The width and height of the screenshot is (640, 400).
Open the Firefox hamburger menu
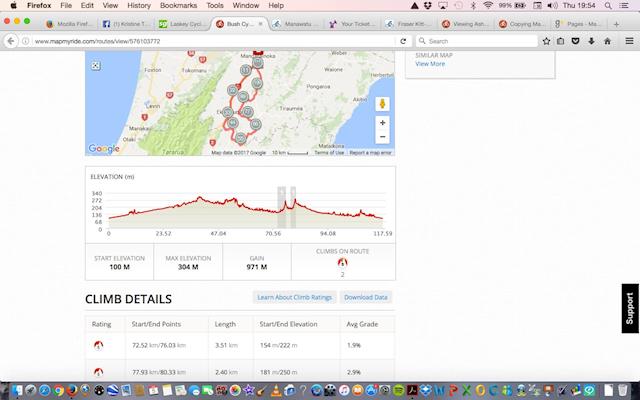point(627,41)
